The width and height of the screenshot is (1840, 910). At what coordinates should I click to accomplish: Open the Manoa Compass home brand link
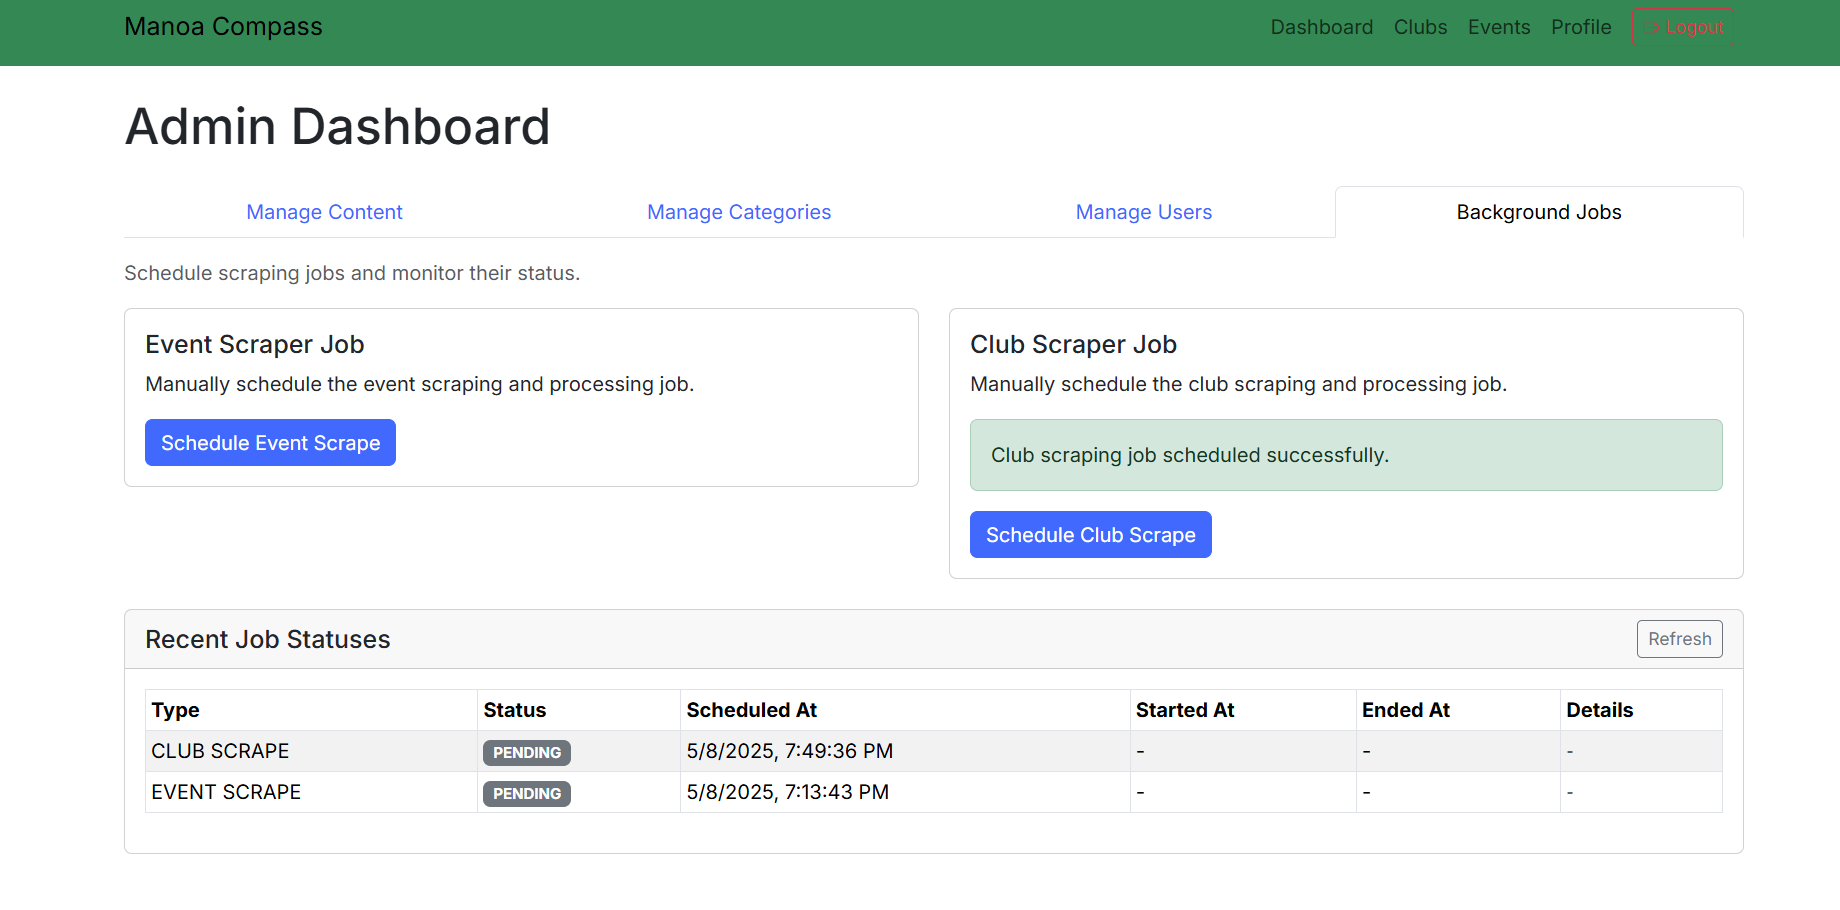(x=223, y=27)
